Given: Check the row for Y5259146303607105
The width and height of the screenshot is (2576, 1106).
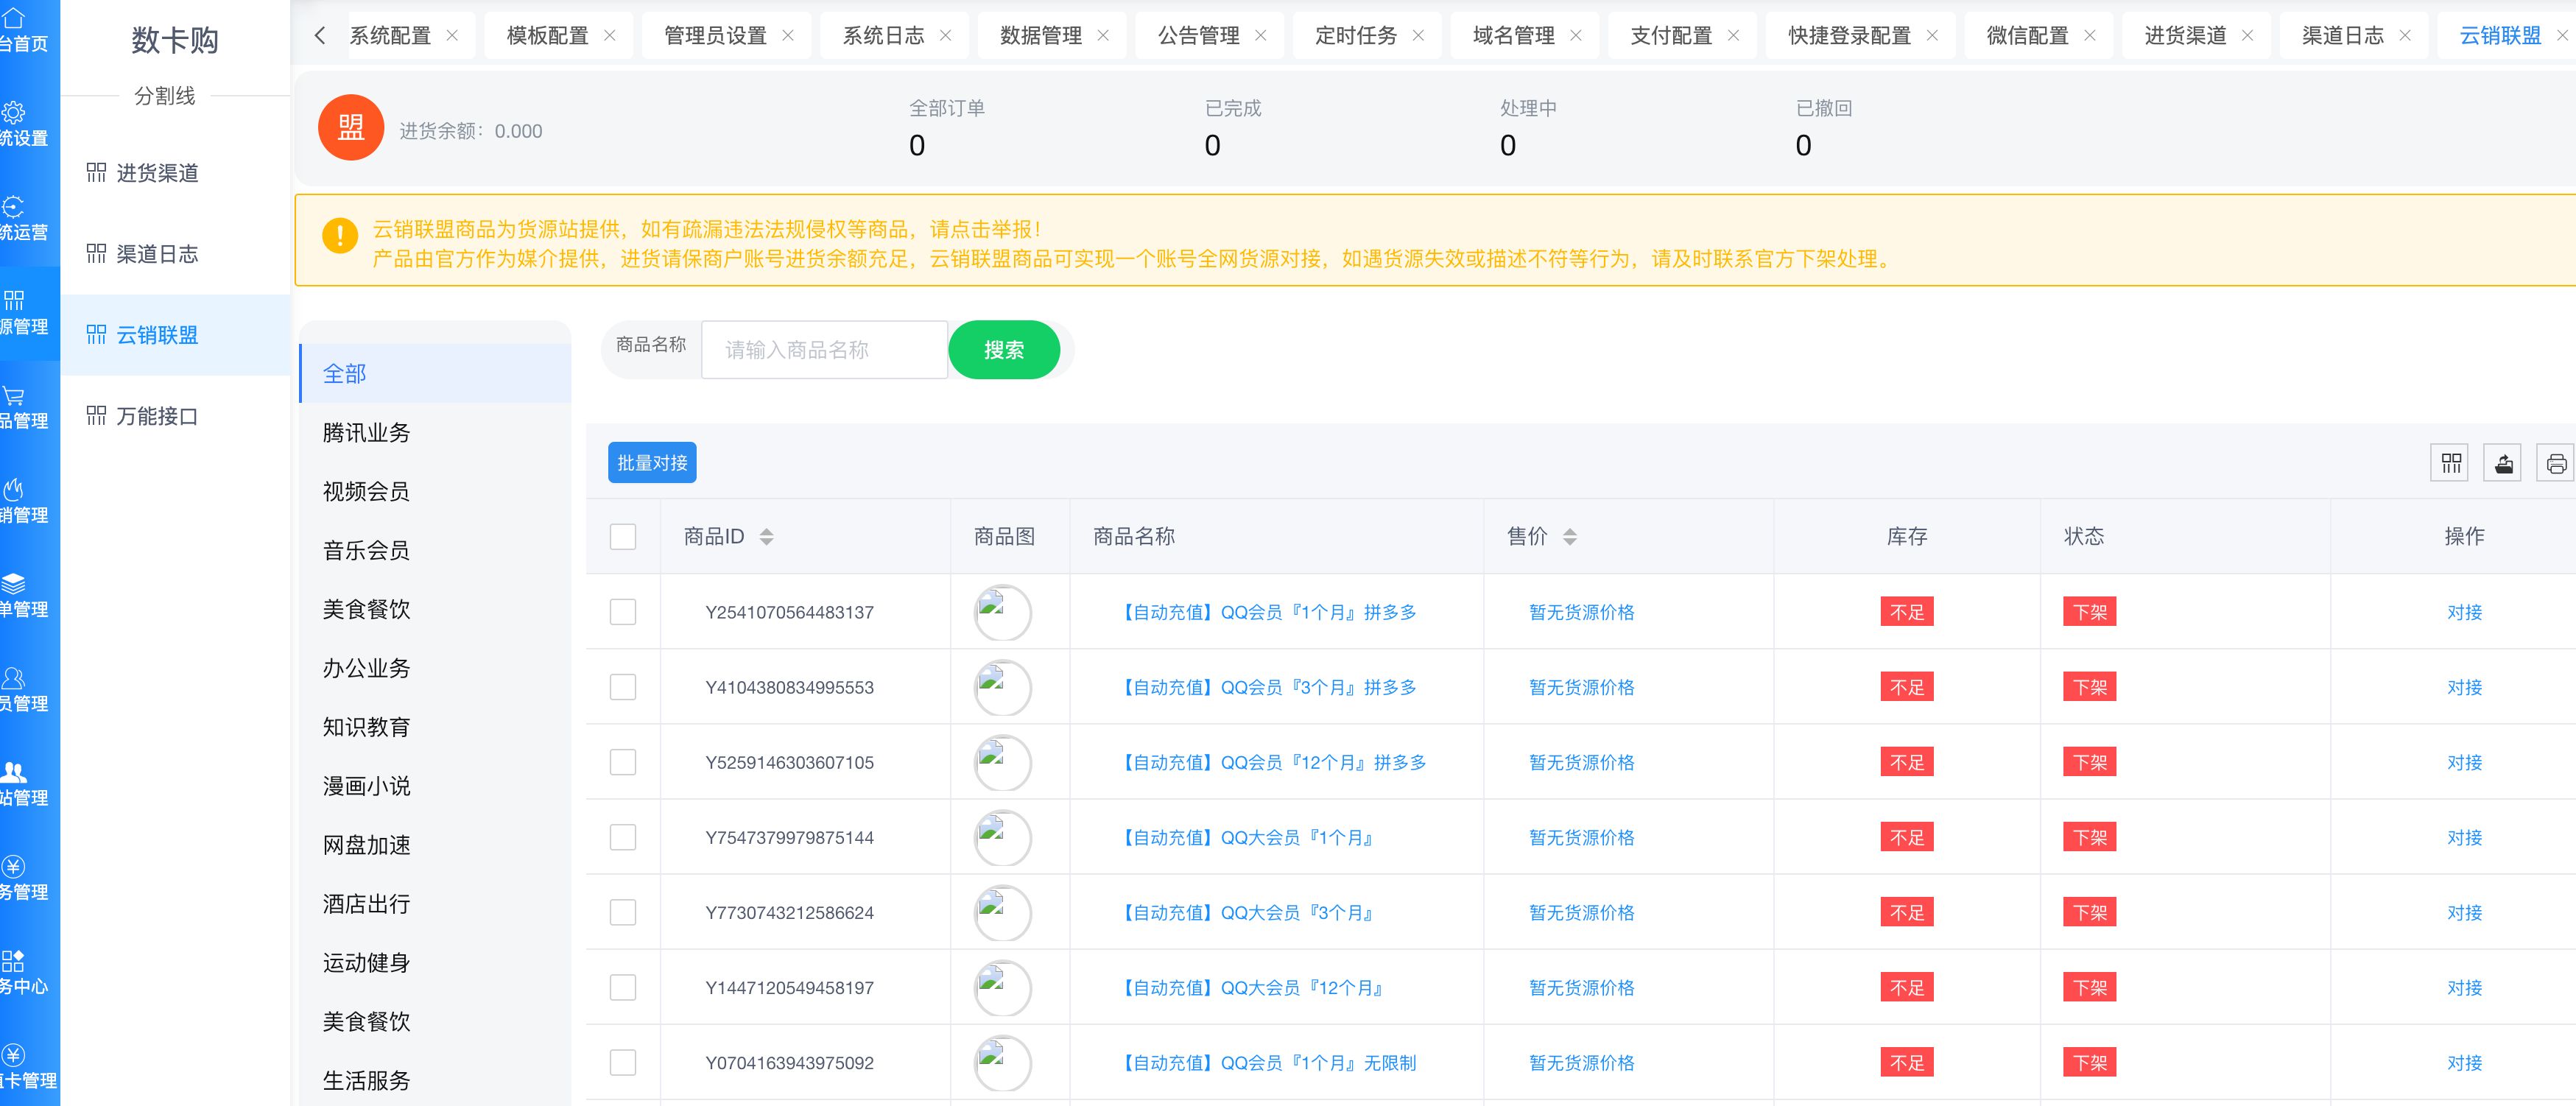Looking at the screenshot, I should click(x=623, y=762).
